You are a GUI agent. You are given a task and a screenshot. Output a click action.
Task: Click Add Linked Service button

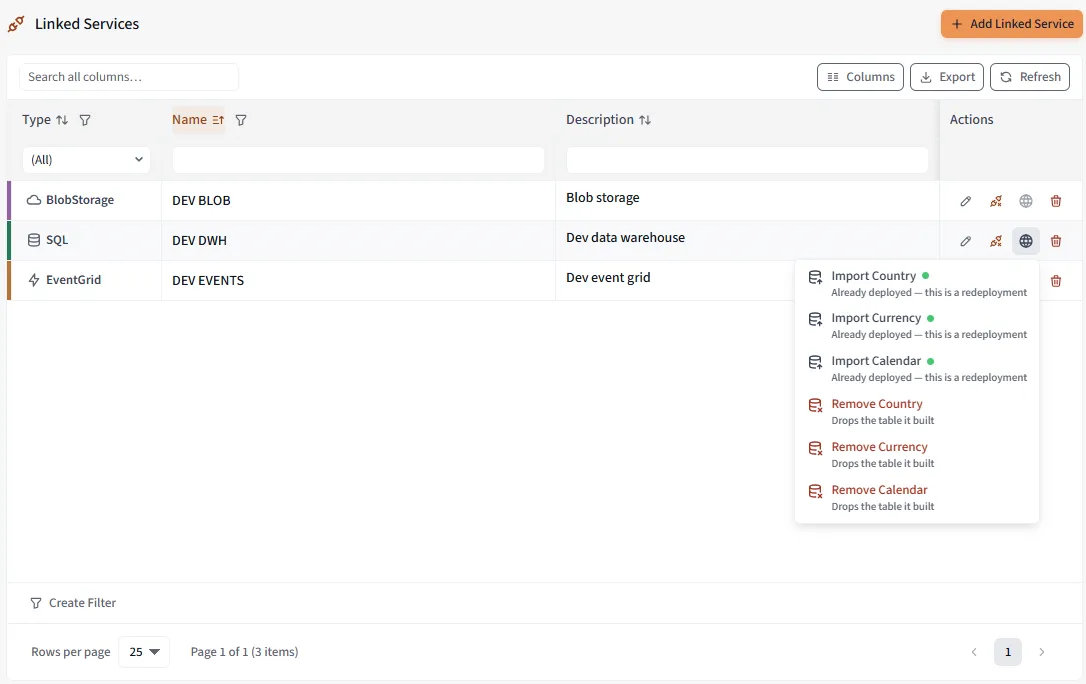pyautogui.click(x=1011, y=24)
